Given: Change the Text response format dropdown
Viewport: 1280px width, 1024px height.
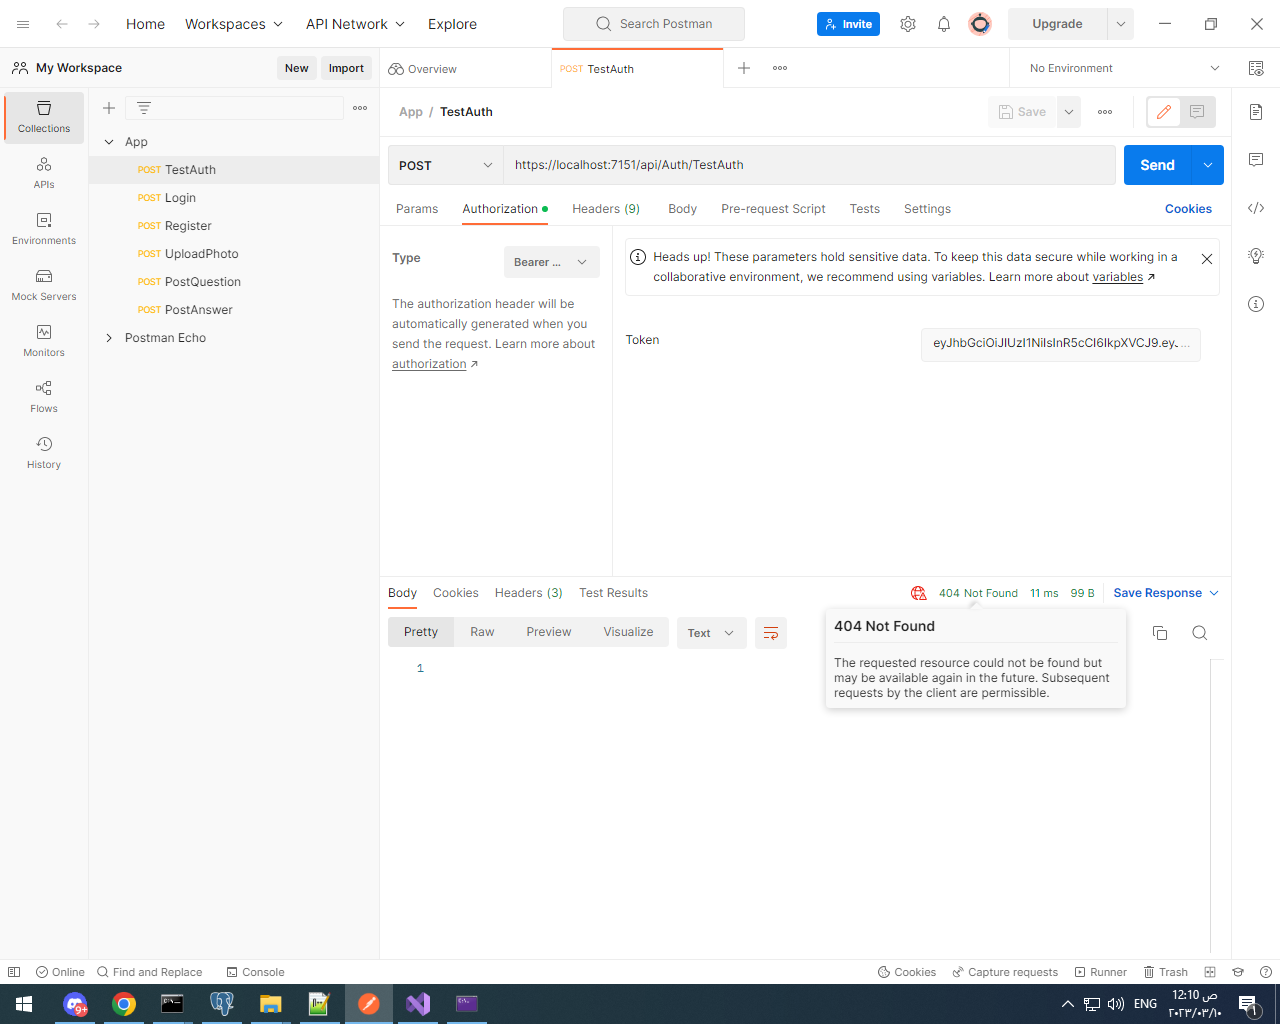Looking at the screenshot, I should coord(712,633).
